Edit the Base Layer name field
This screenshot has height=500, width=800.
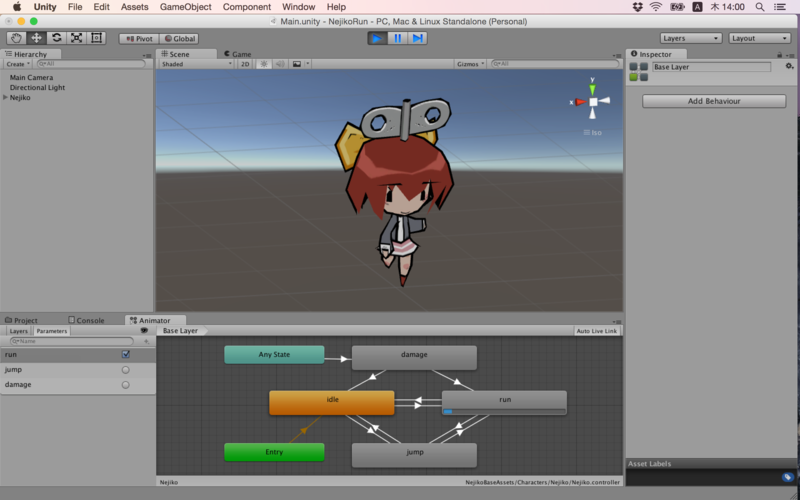point(711,67)
